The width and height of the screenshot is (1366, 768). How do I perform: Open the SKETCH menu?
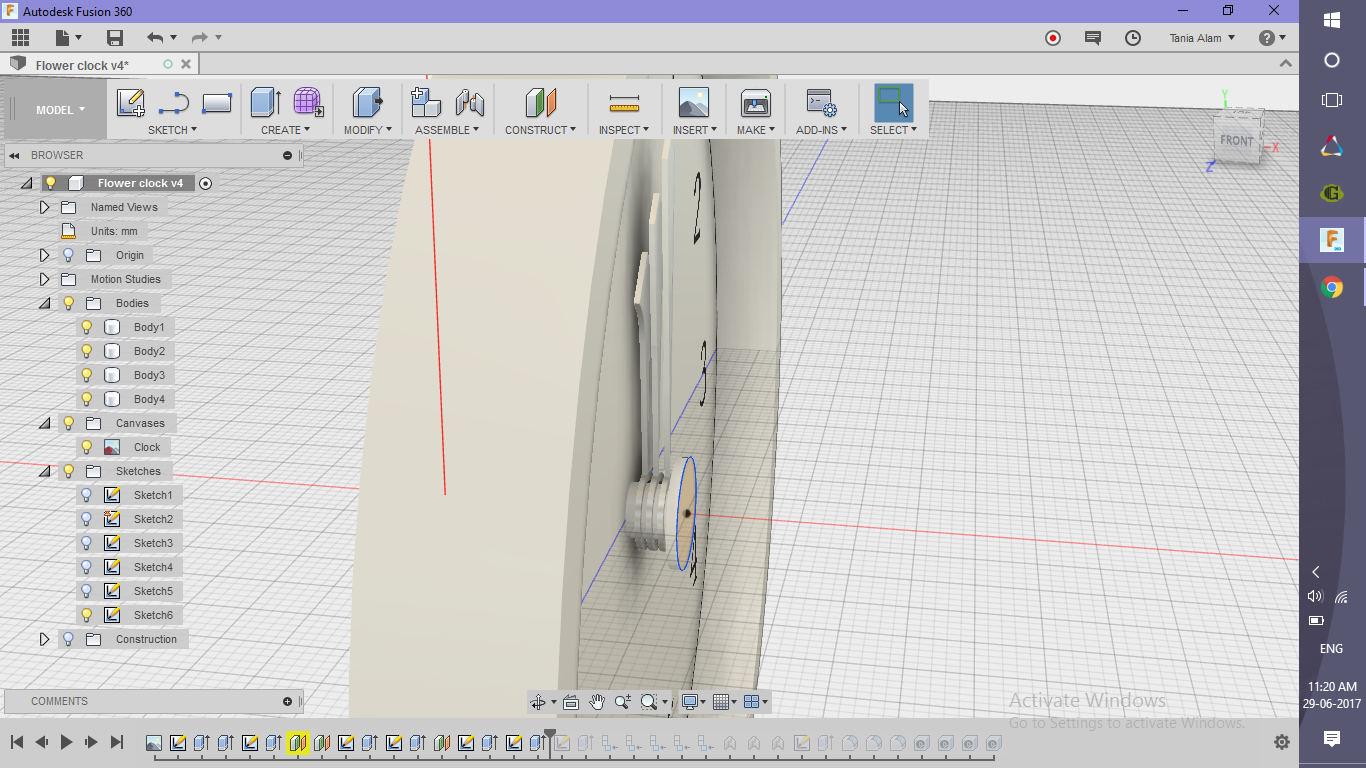click(x=172, y=130)
